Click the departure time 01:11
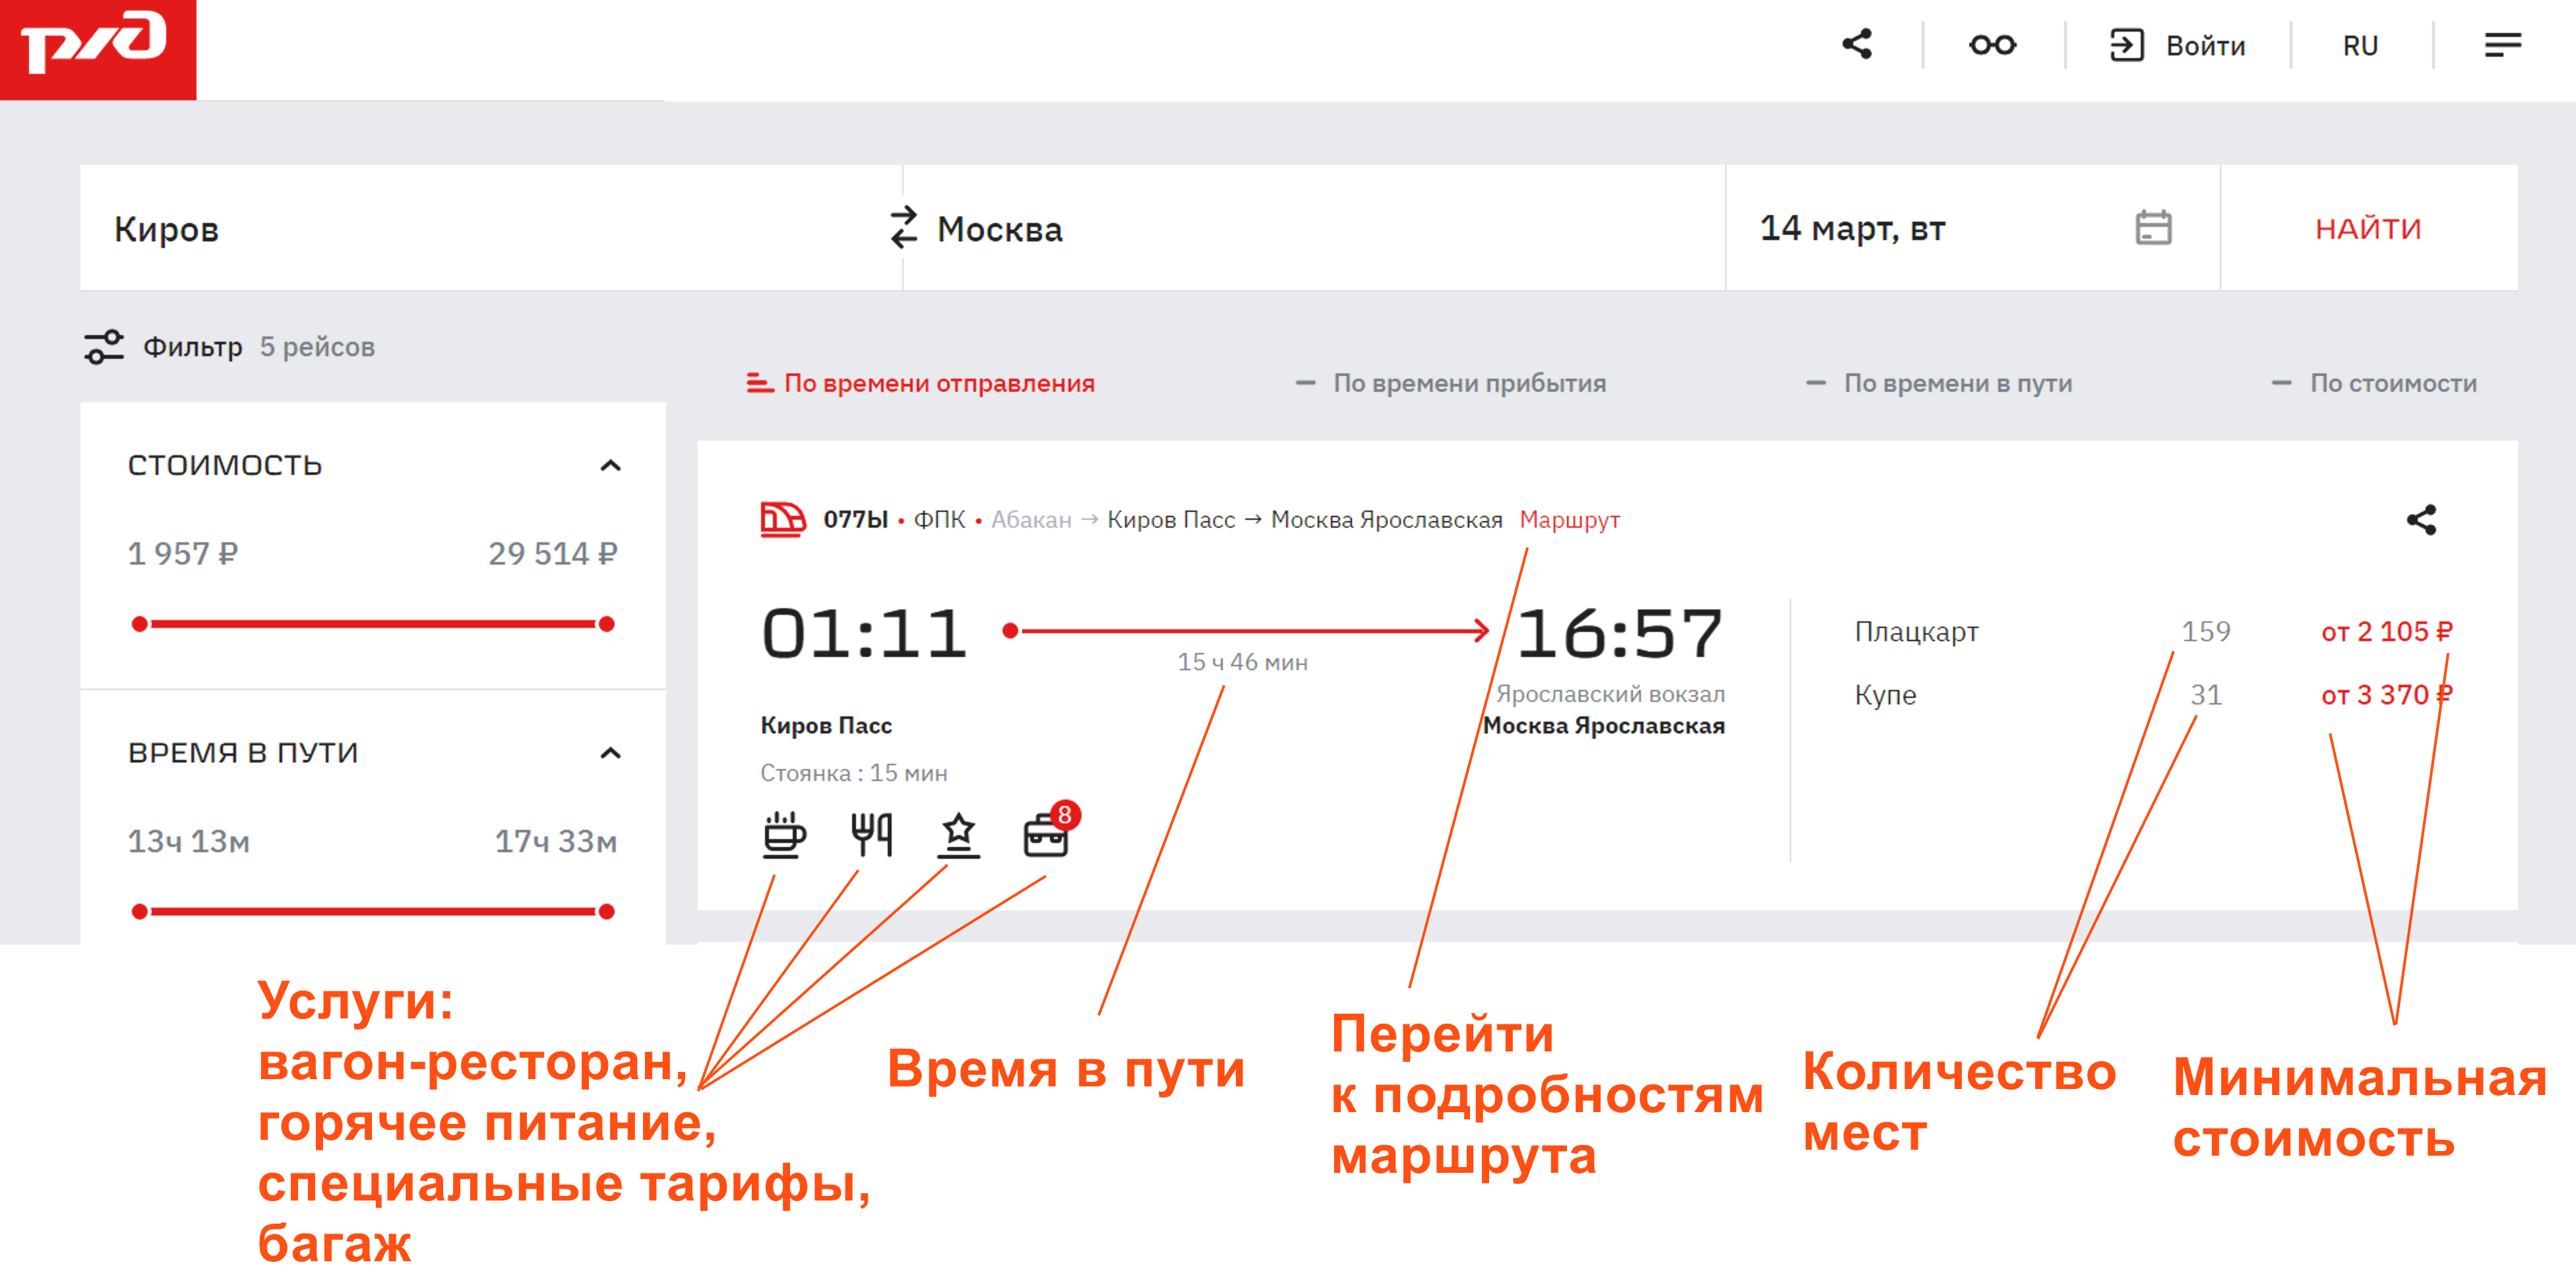Screen dimensions: 2576x1281 (864, 634)
